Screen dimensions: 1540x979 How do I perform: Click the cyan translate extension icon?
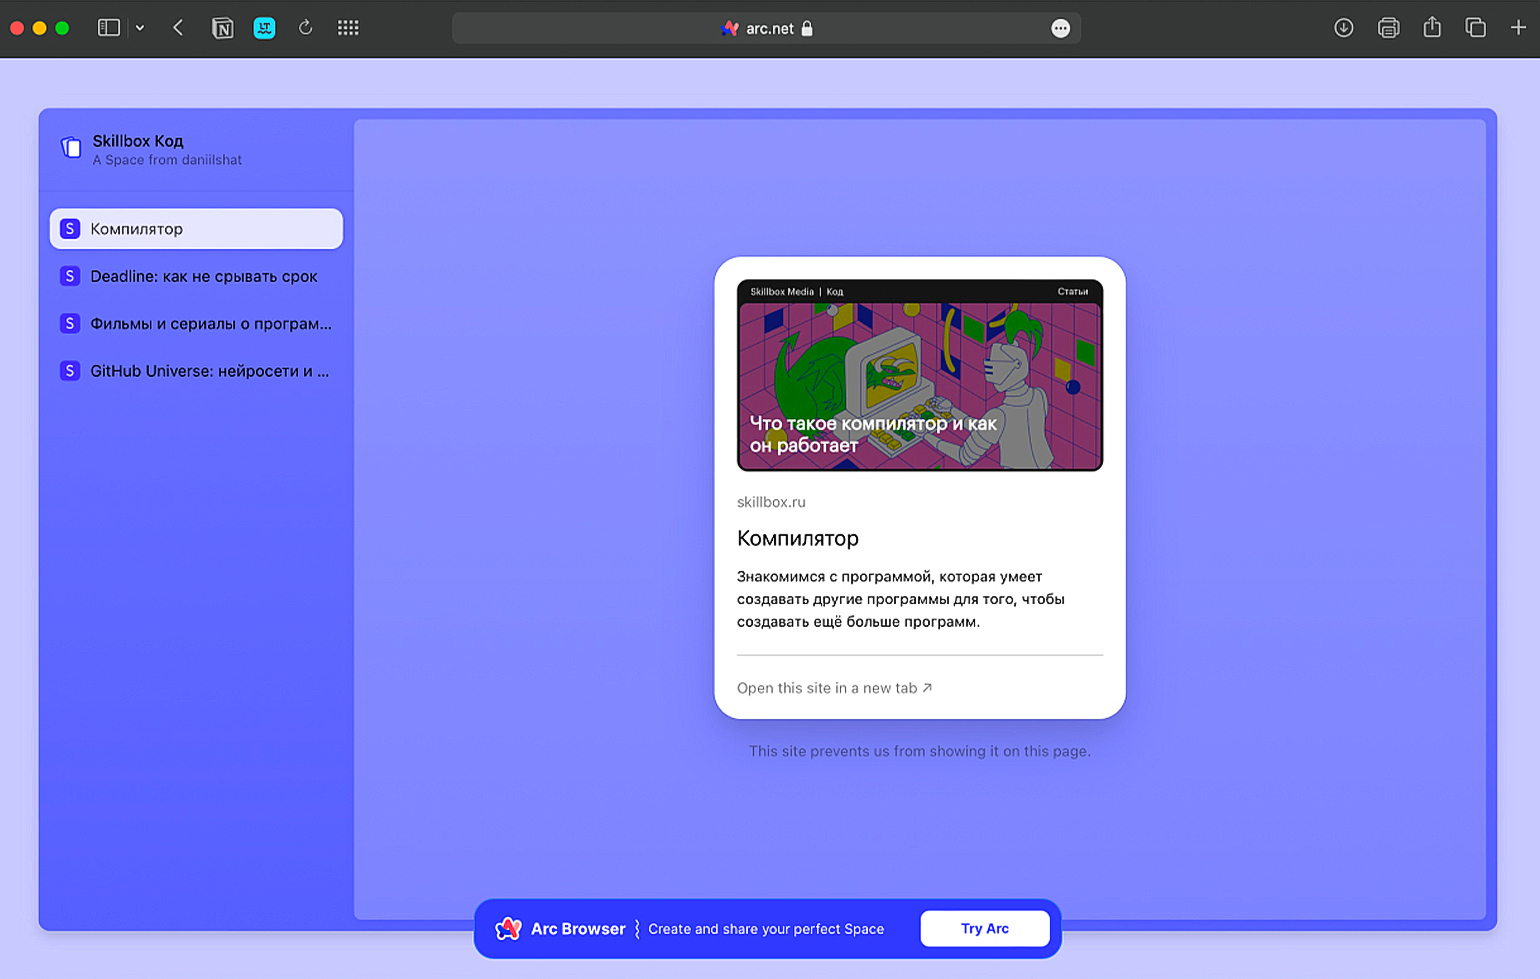[x=264, y=28]
